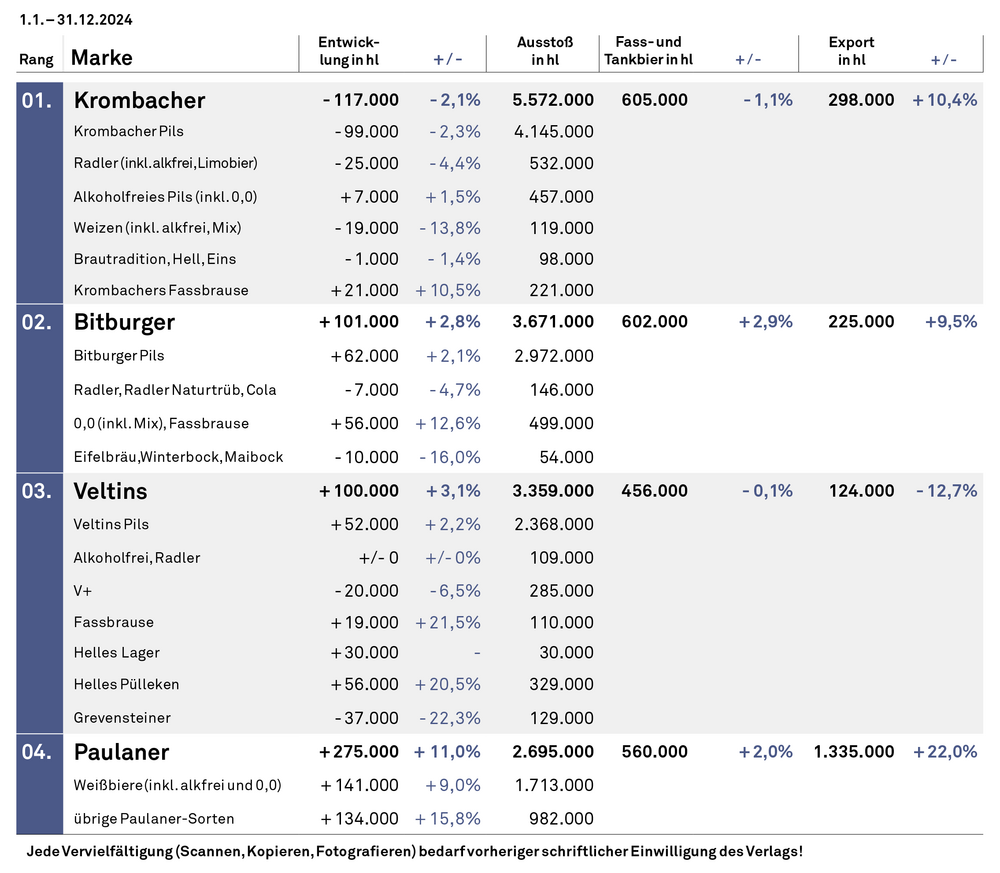Image resolution: width=1000 pixels, height=873 pixels.
Task: Click Veltins keg beer value 456.000
Action: pyautogui.click(x=654, y=491)
